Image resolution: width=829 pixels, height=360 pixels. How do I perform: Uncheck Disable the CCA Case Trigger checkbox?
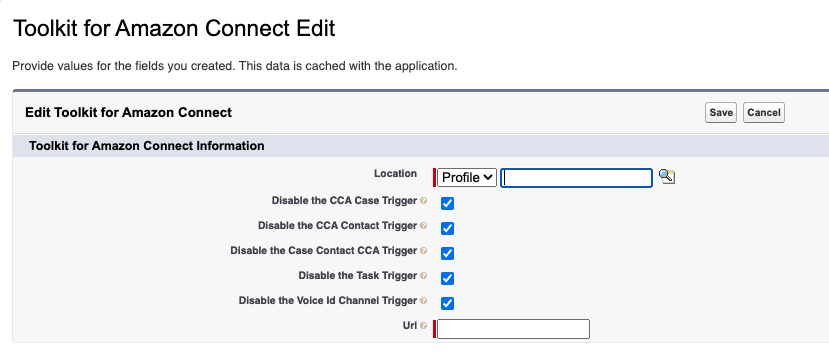click(447, 204)
